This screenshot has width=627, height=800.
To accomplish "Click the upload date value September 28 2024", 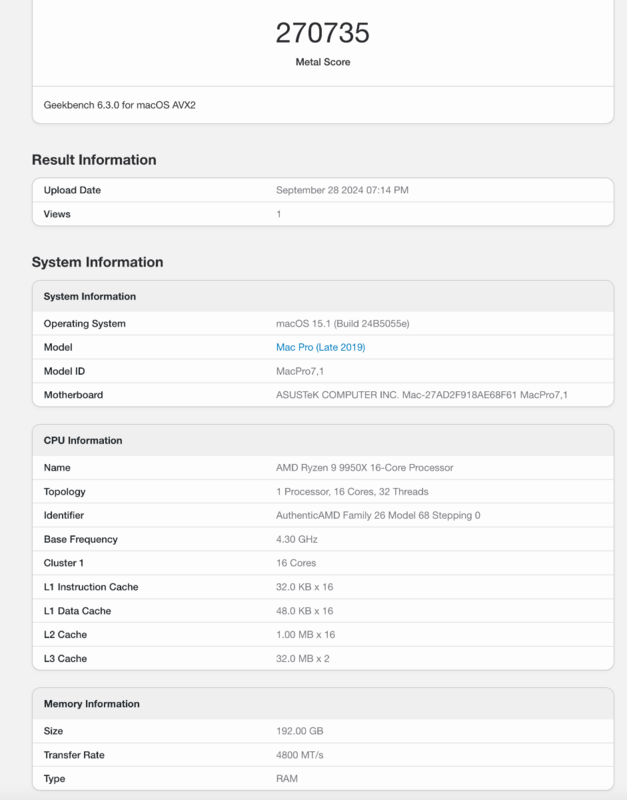I will point(342,190).
